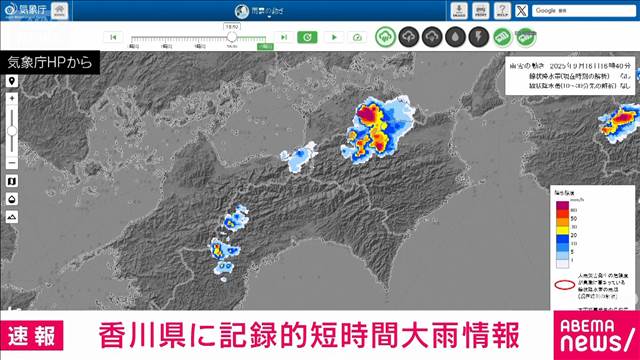The image size is (640, 360).
Task: Click the Google search input field
Action: click(x=584, y=11)
